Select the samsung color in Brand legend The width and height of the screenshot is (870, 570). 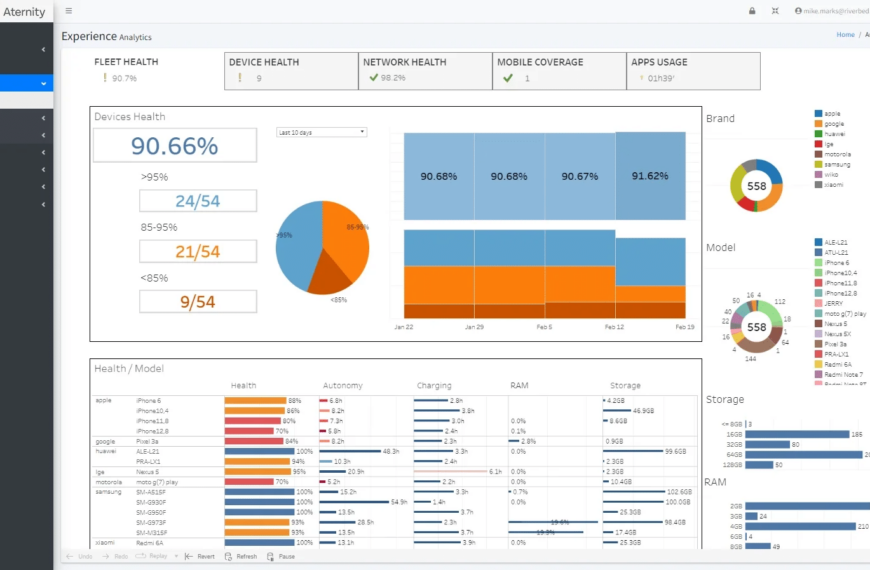pos(819,164)
